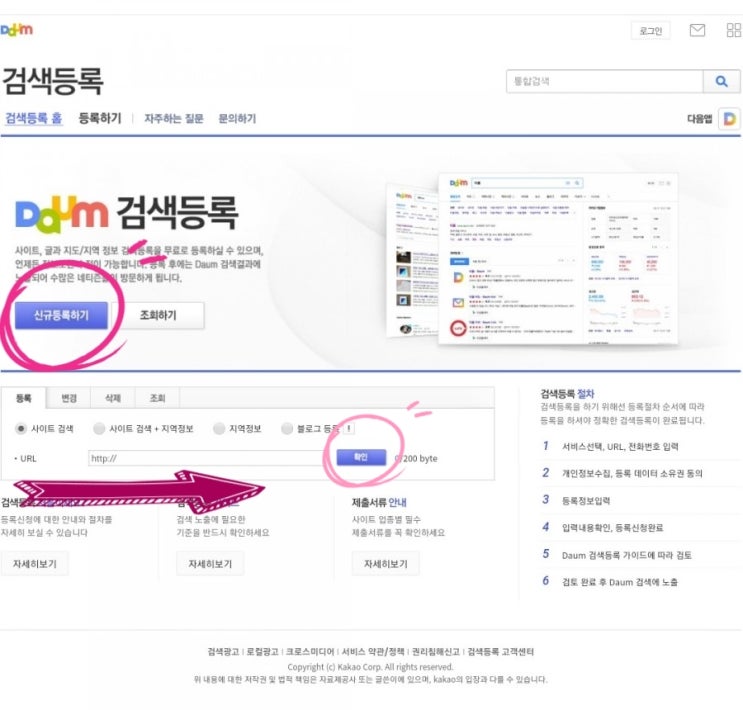Click the 조회하기 button
The height and width of the screenshot is (710, 743).
click(158, 315)
